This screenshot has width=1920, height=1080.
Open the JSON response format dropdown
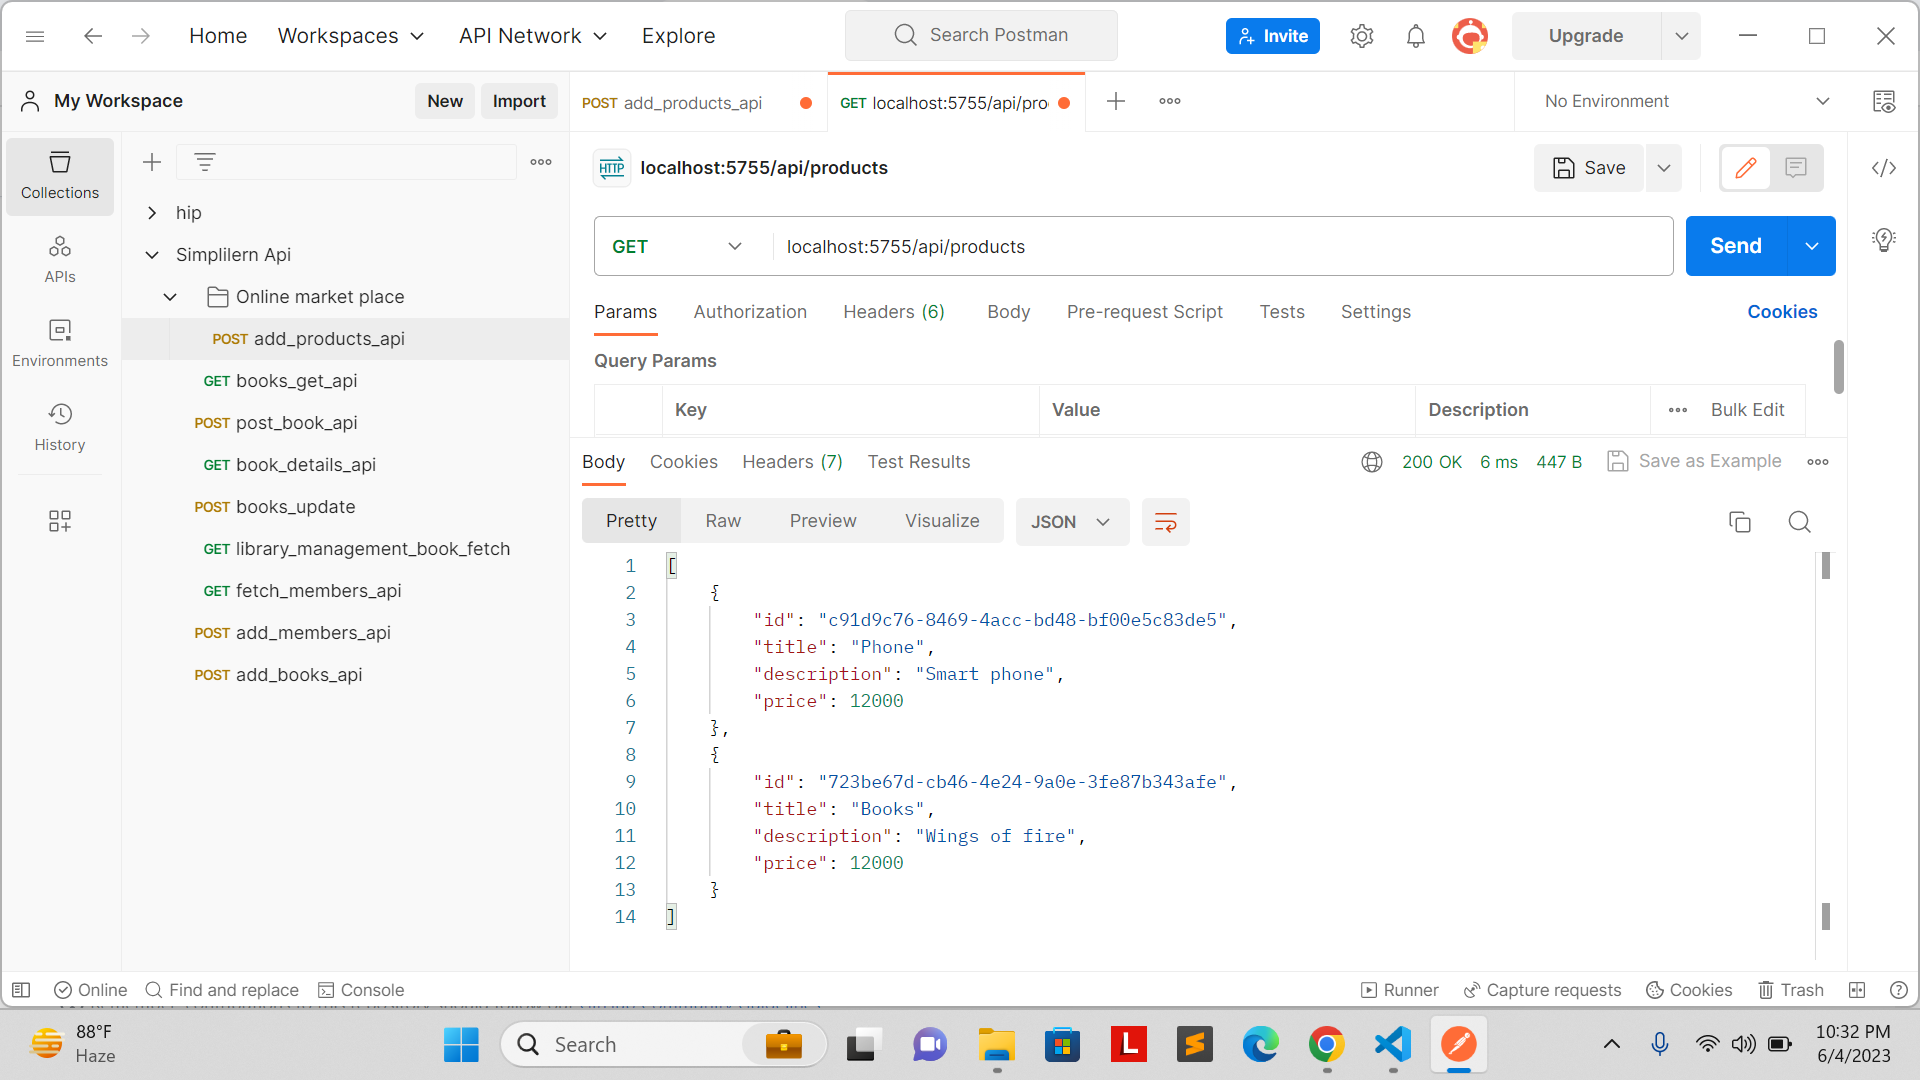1072,521
